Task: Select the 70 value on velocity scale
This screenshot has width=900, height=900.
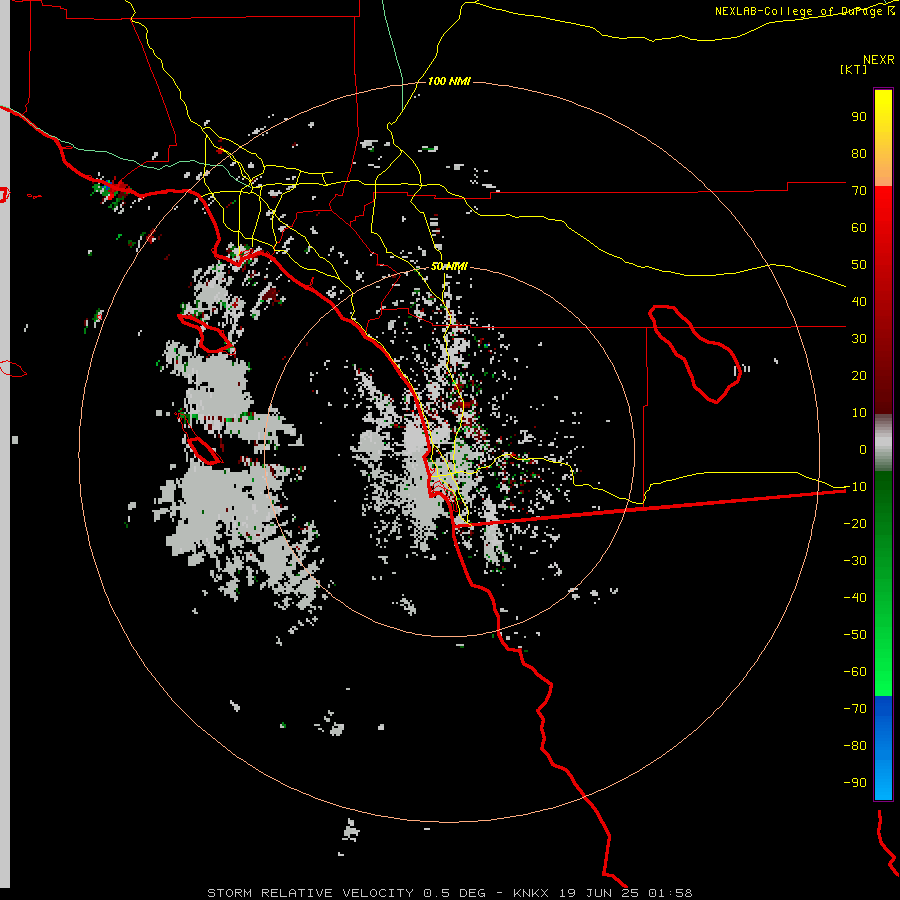Action: click(859, 191)
